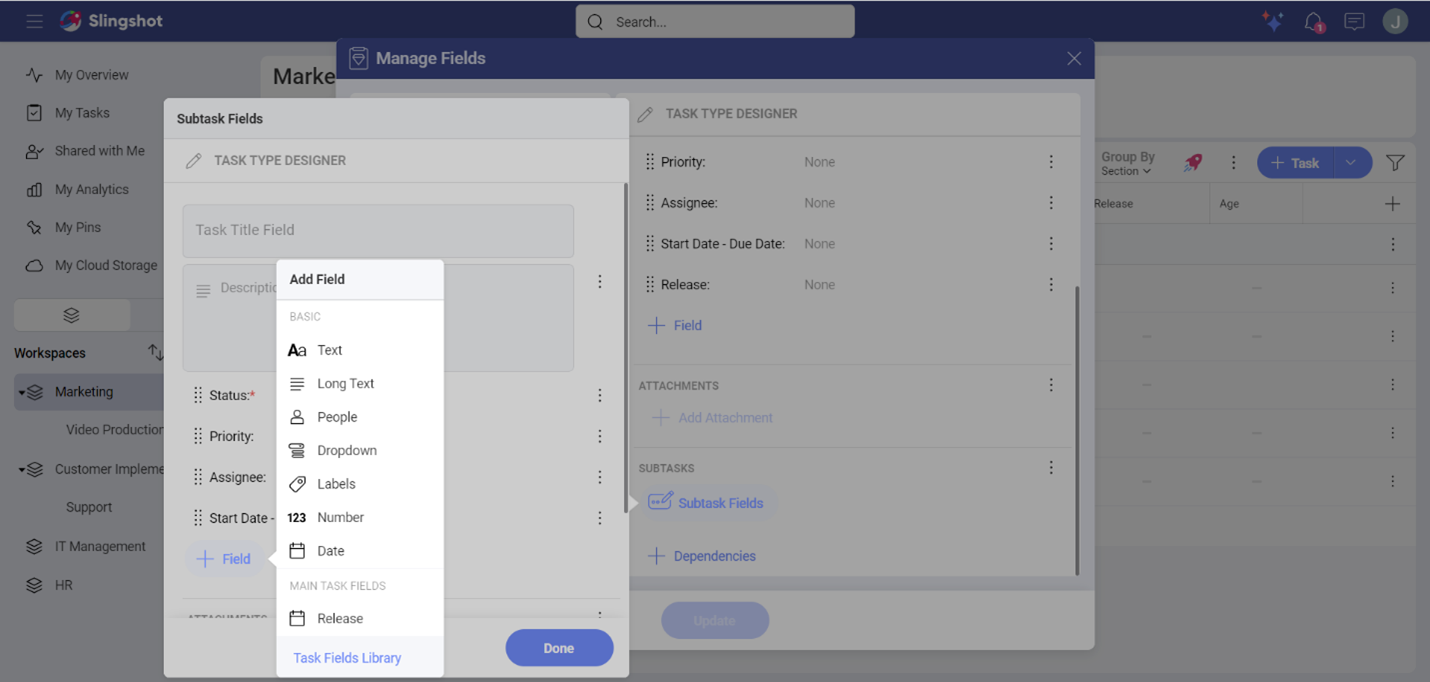
Task: Grab the subtask Status drag handle
Action: pos(198,396)
